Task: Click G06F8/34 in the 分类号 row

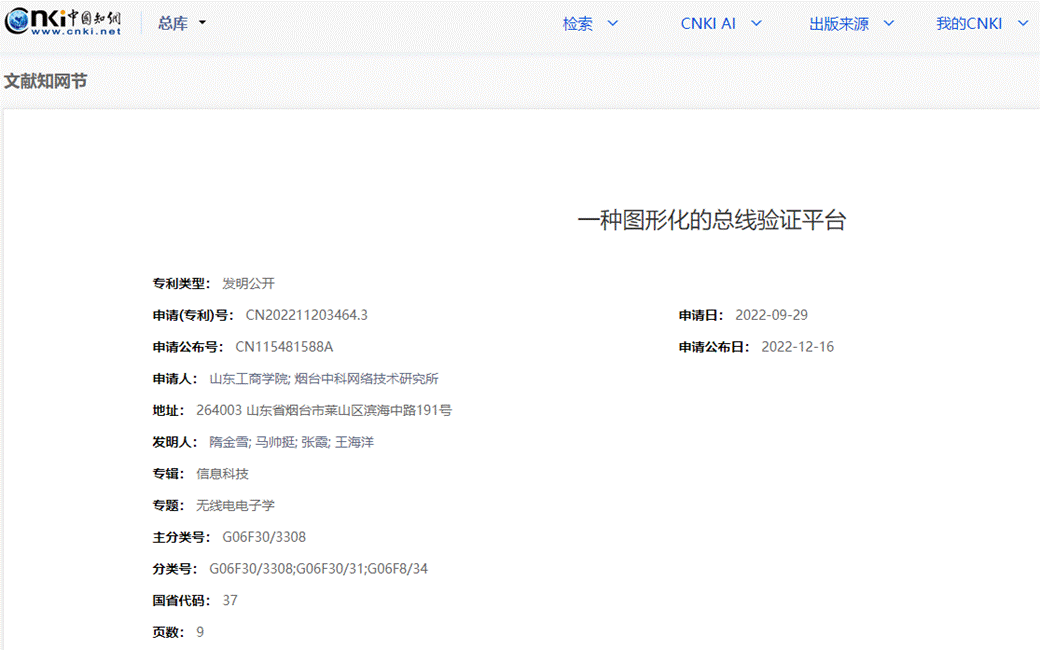Action: click(398, 569)
